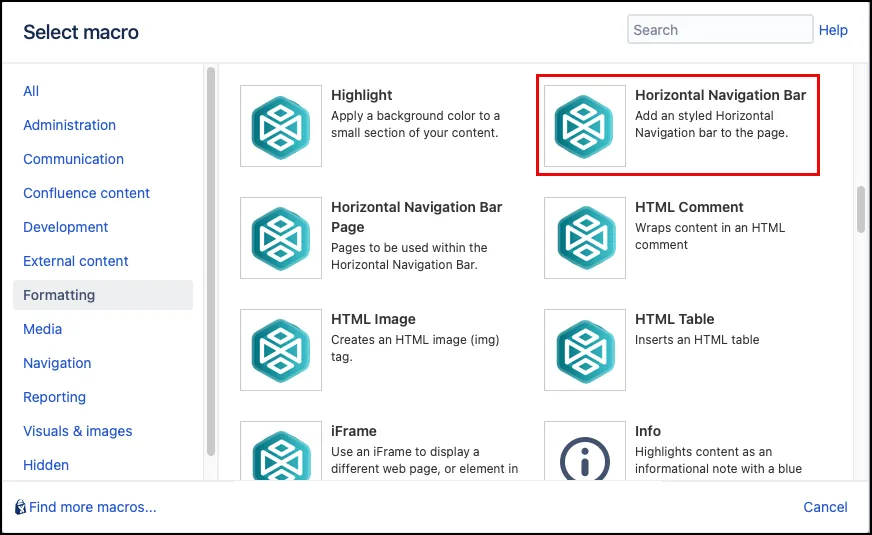Open the External content category

76,261
